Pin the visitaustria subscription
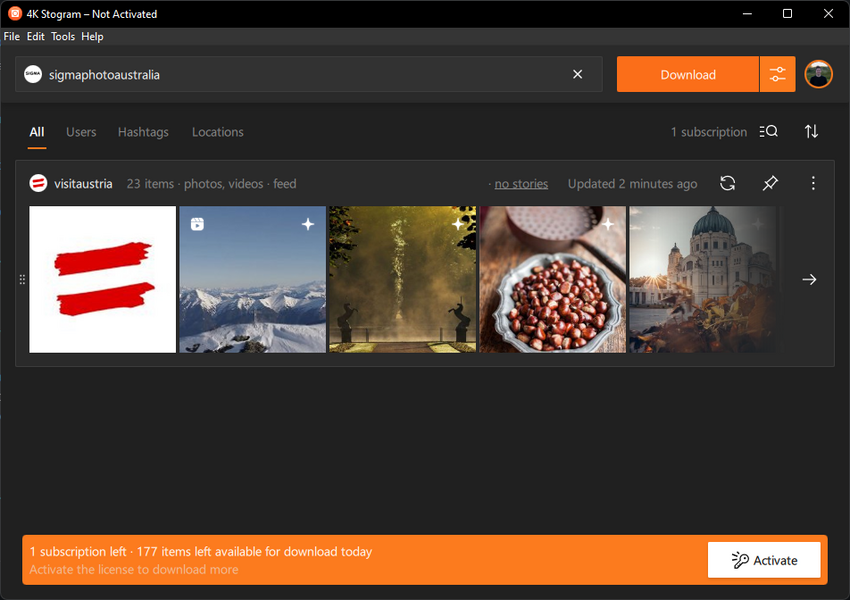This screenshot has height=600, width=850. coord(769,183)
